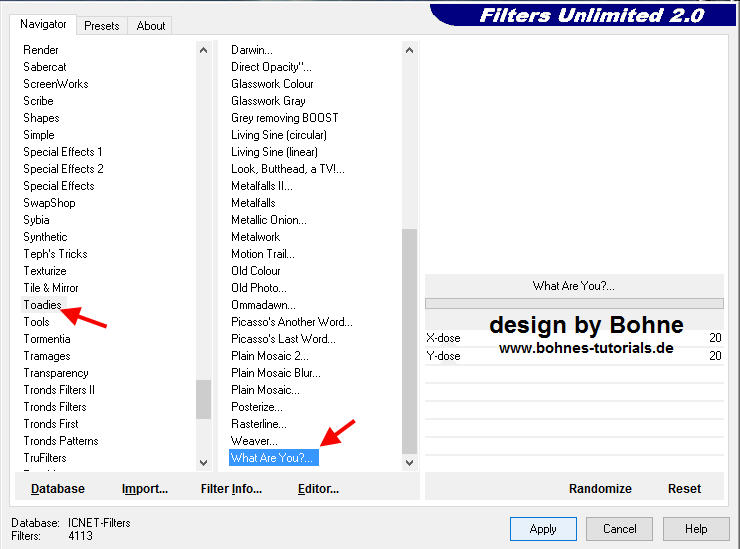Click Import... to add filters
Screen dimensions: 740x549
(144, 489)
